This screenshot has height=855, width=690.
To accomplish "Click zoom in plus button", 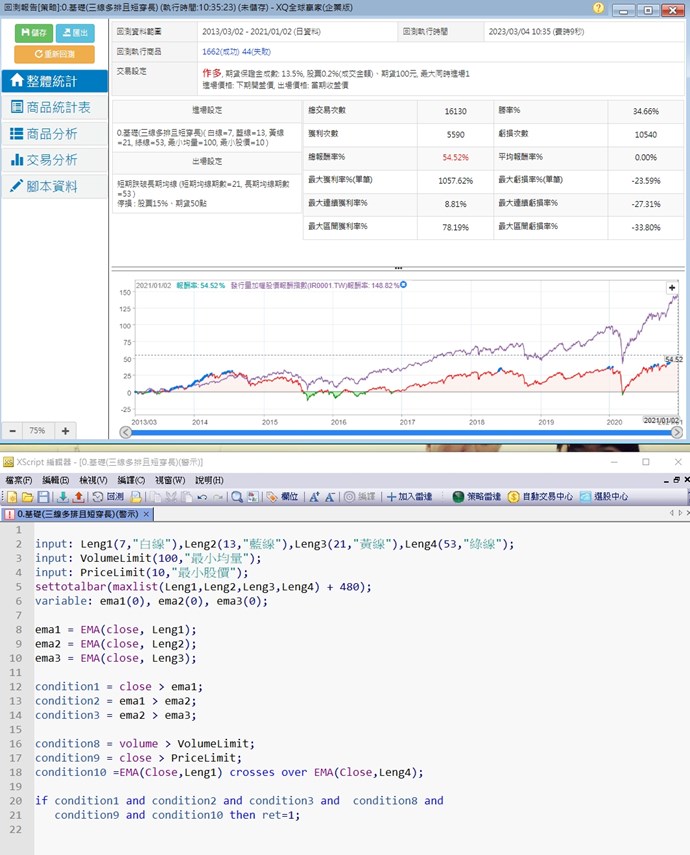I will tap(65, 430).
